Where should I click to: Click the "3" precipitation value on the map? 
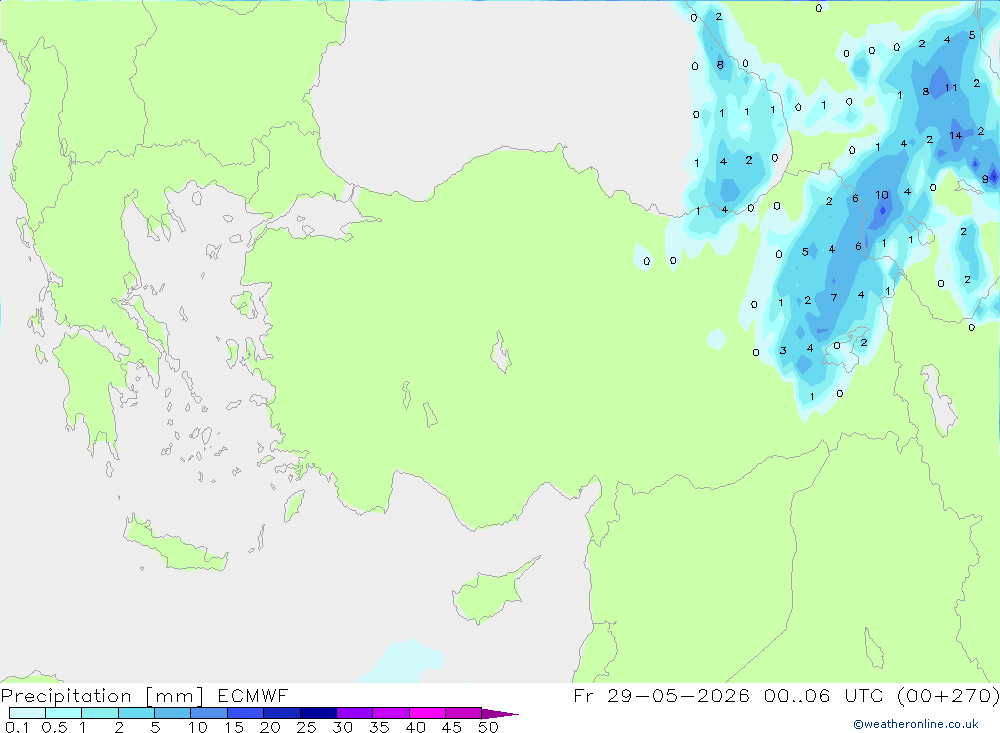783,350
